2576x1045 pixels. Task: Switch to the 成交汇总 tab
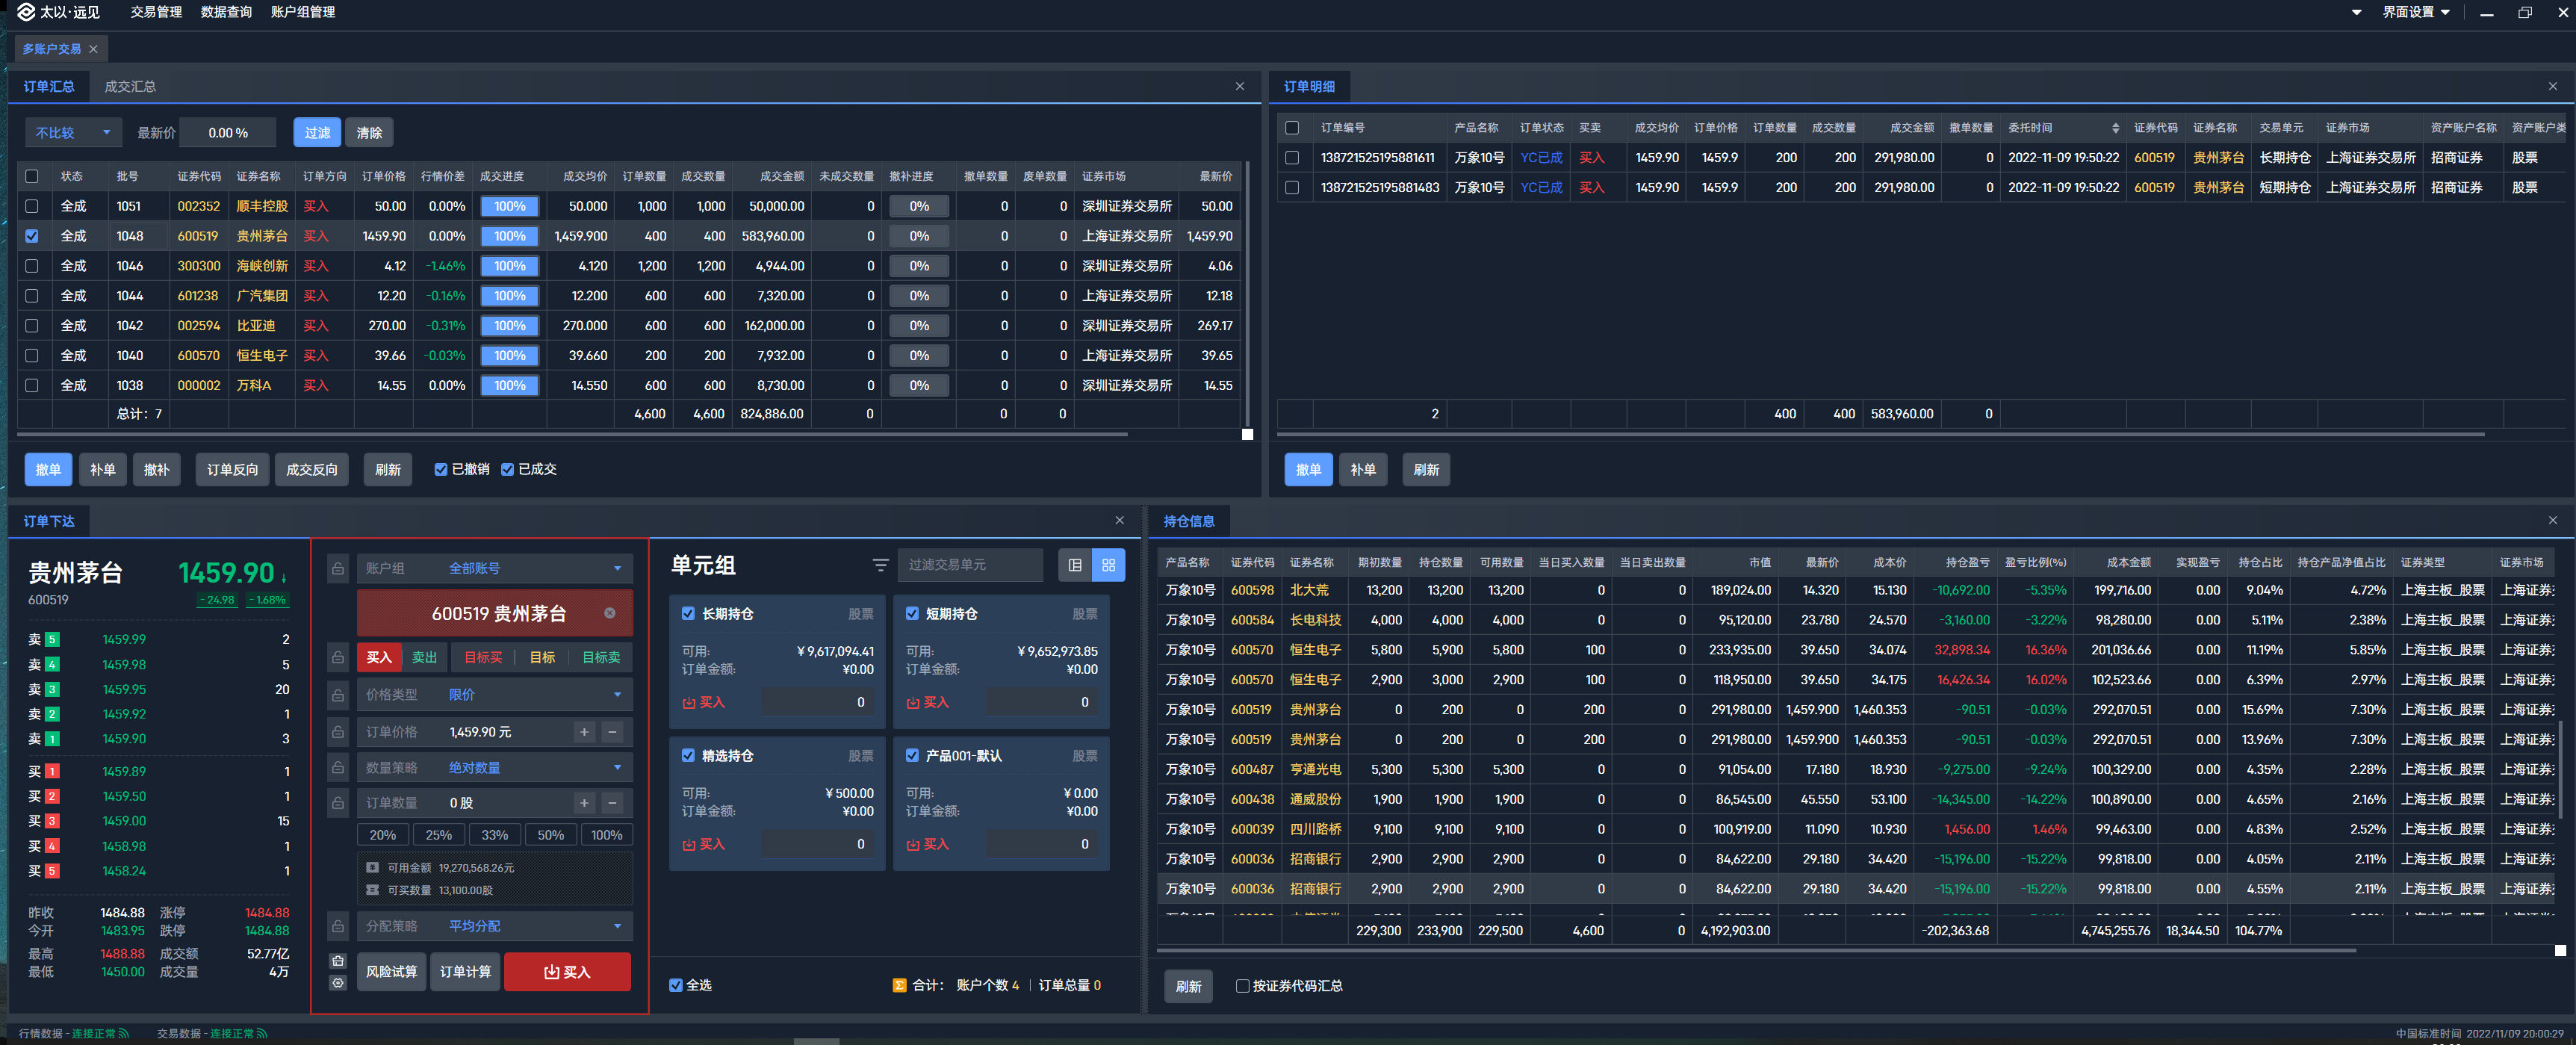tap(130, 86)
